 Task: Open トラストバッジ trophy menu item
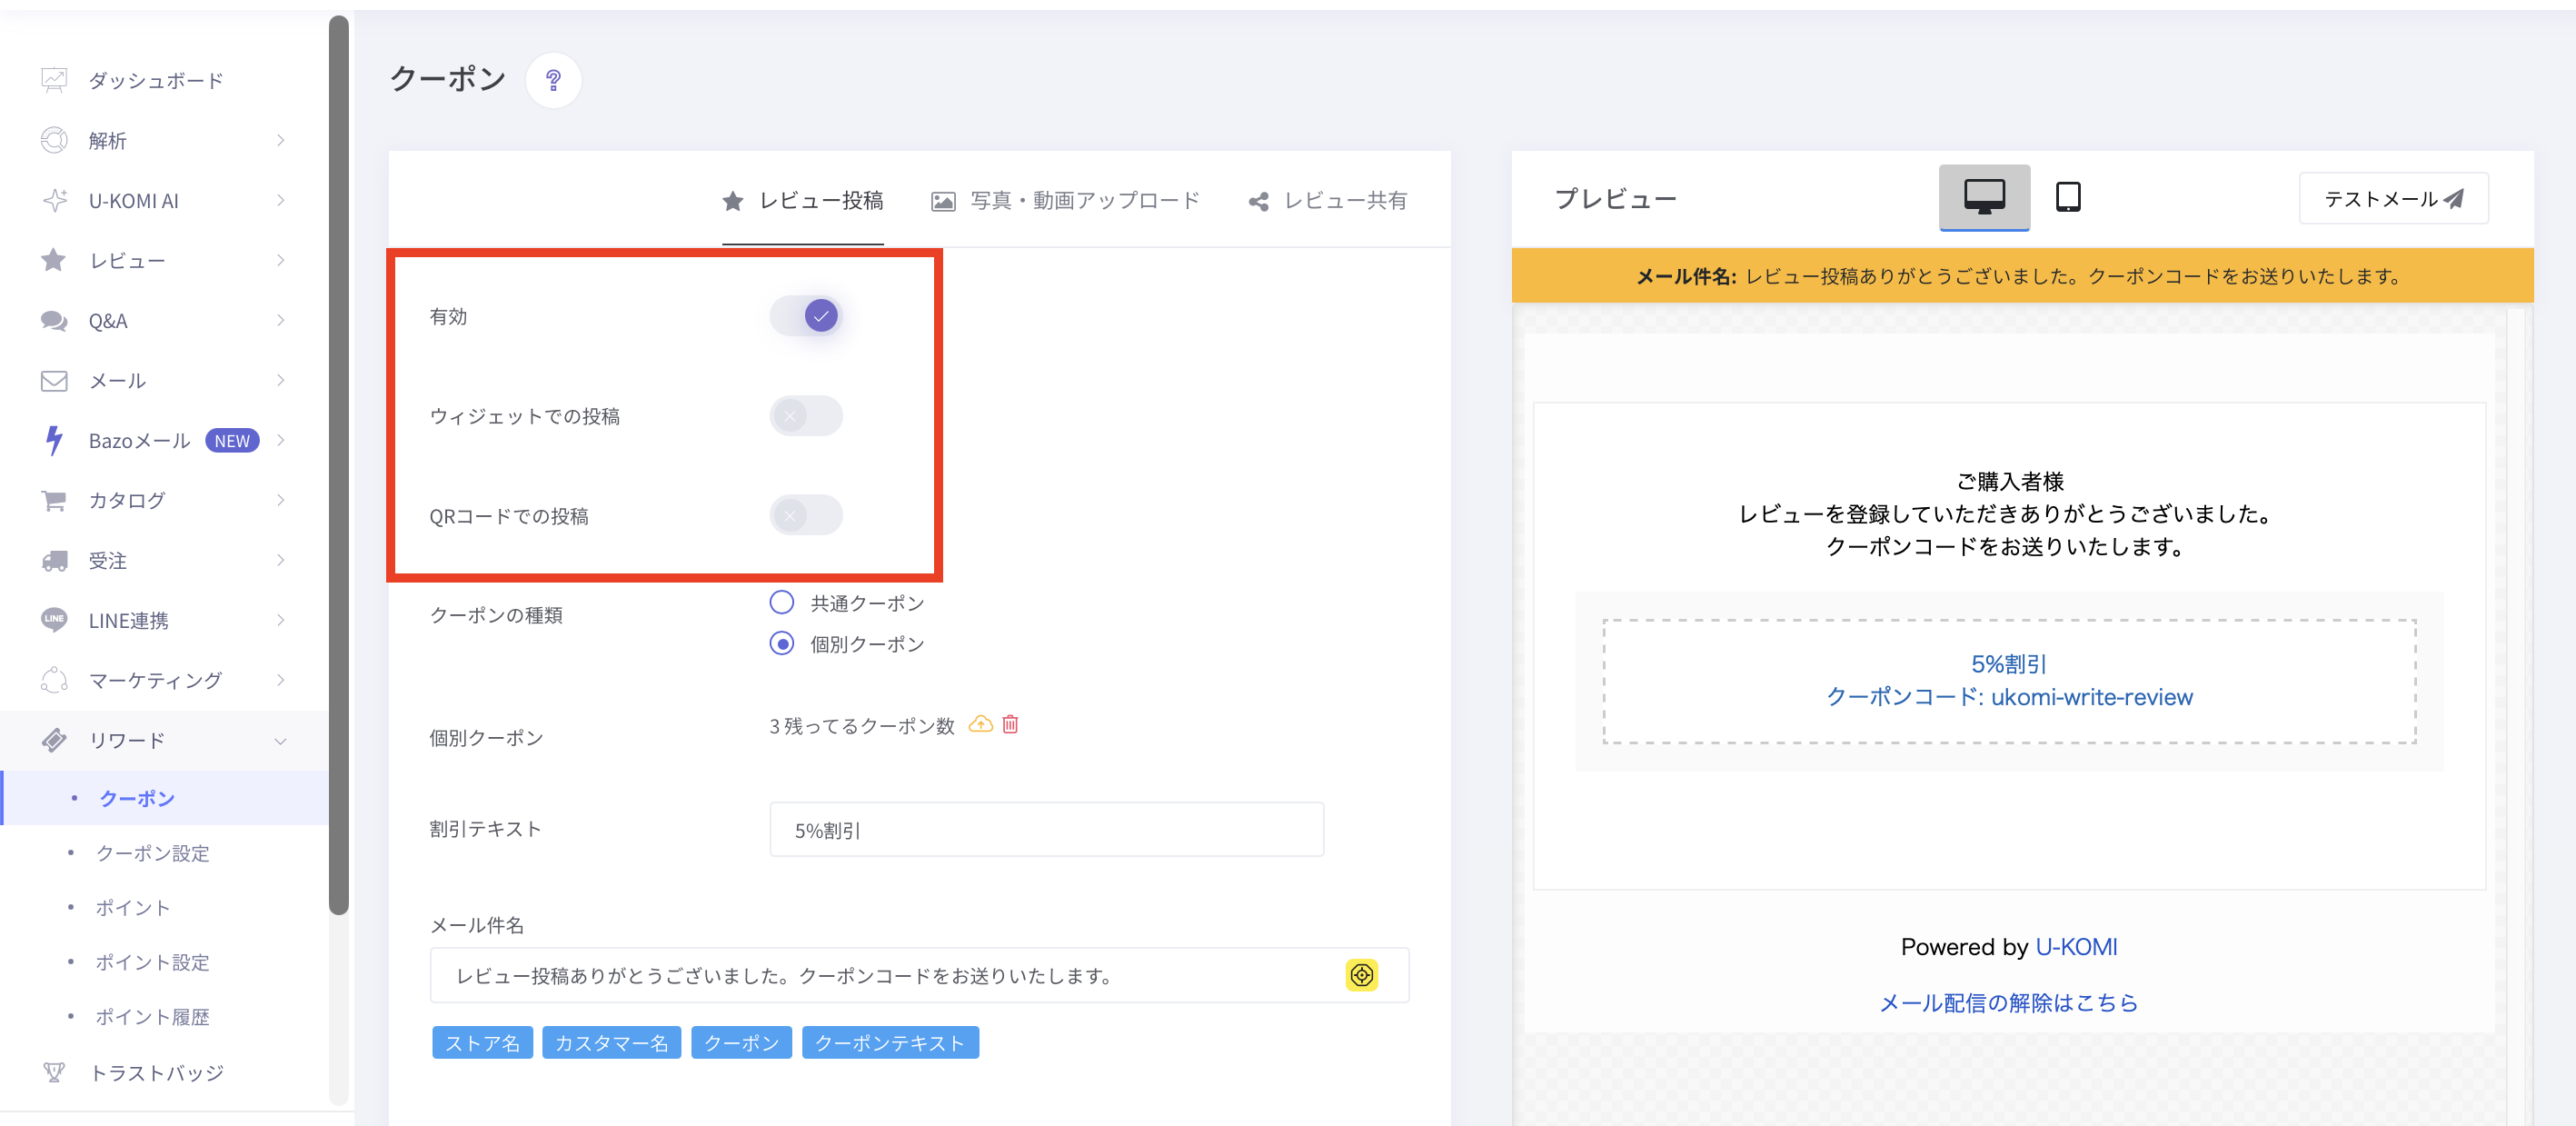[156, 1073]
